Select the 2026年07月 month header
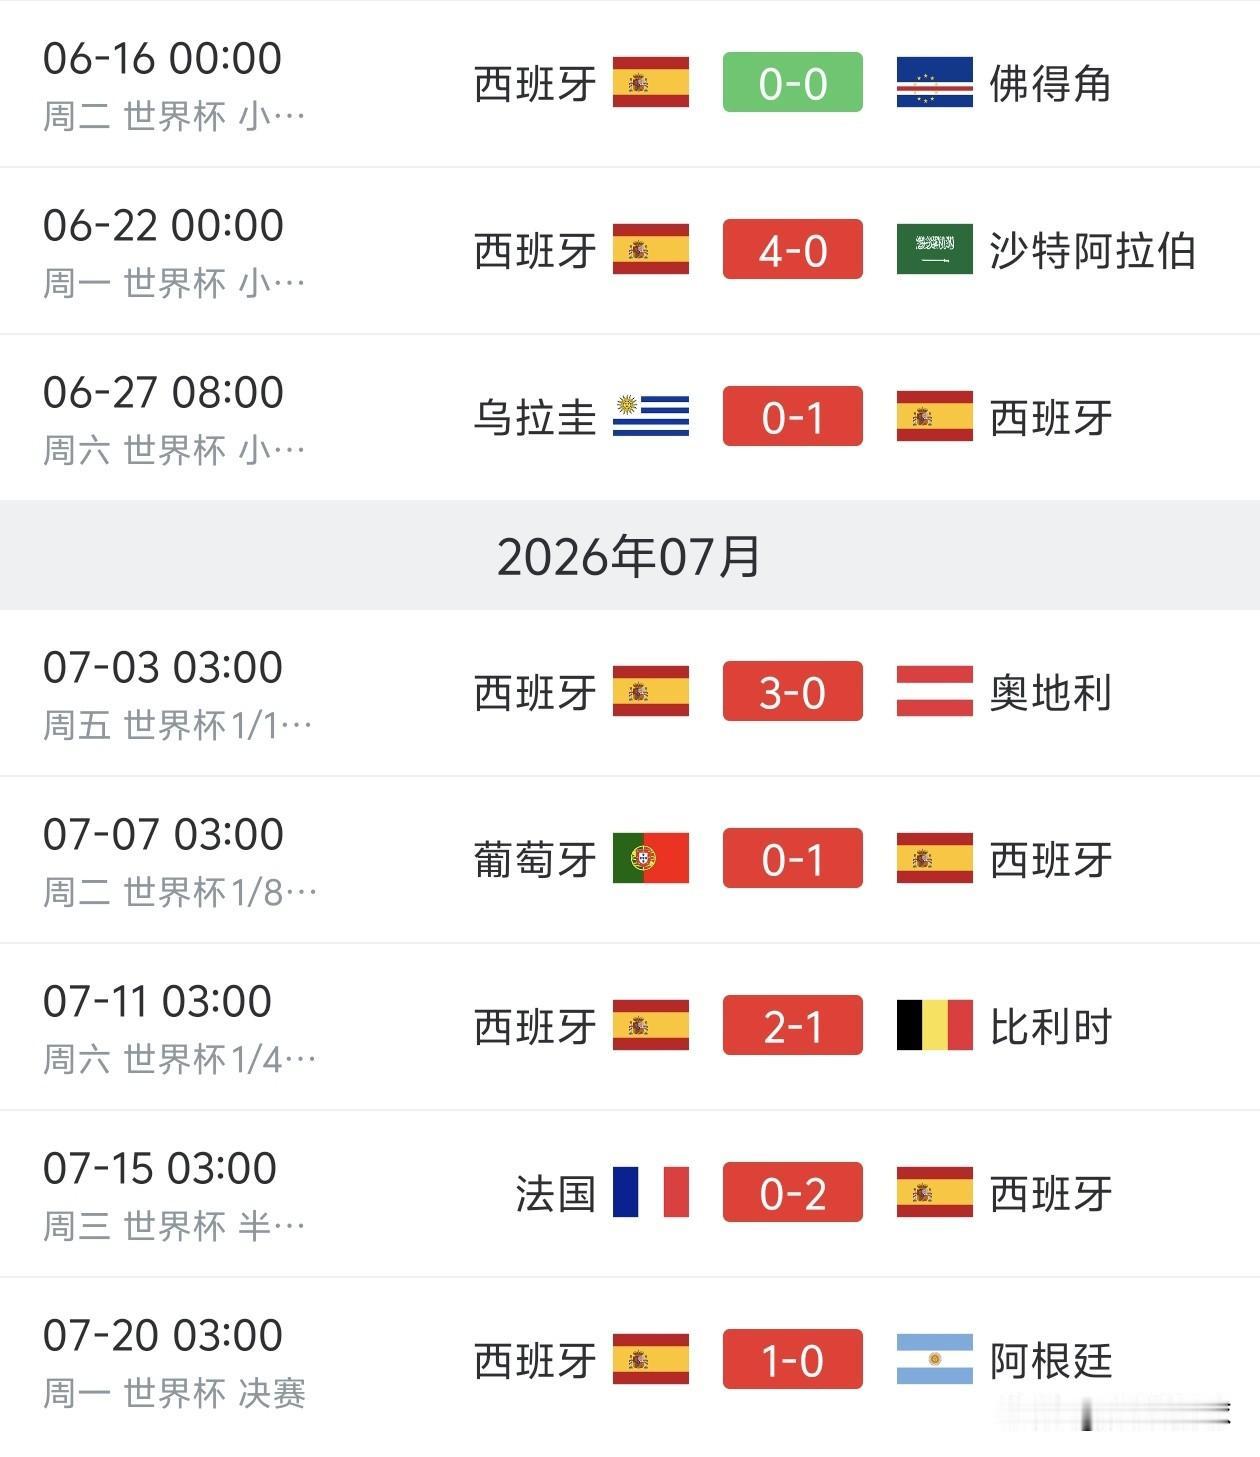Viewport: 1260px width, 1457px height. (x=630, y=556)
